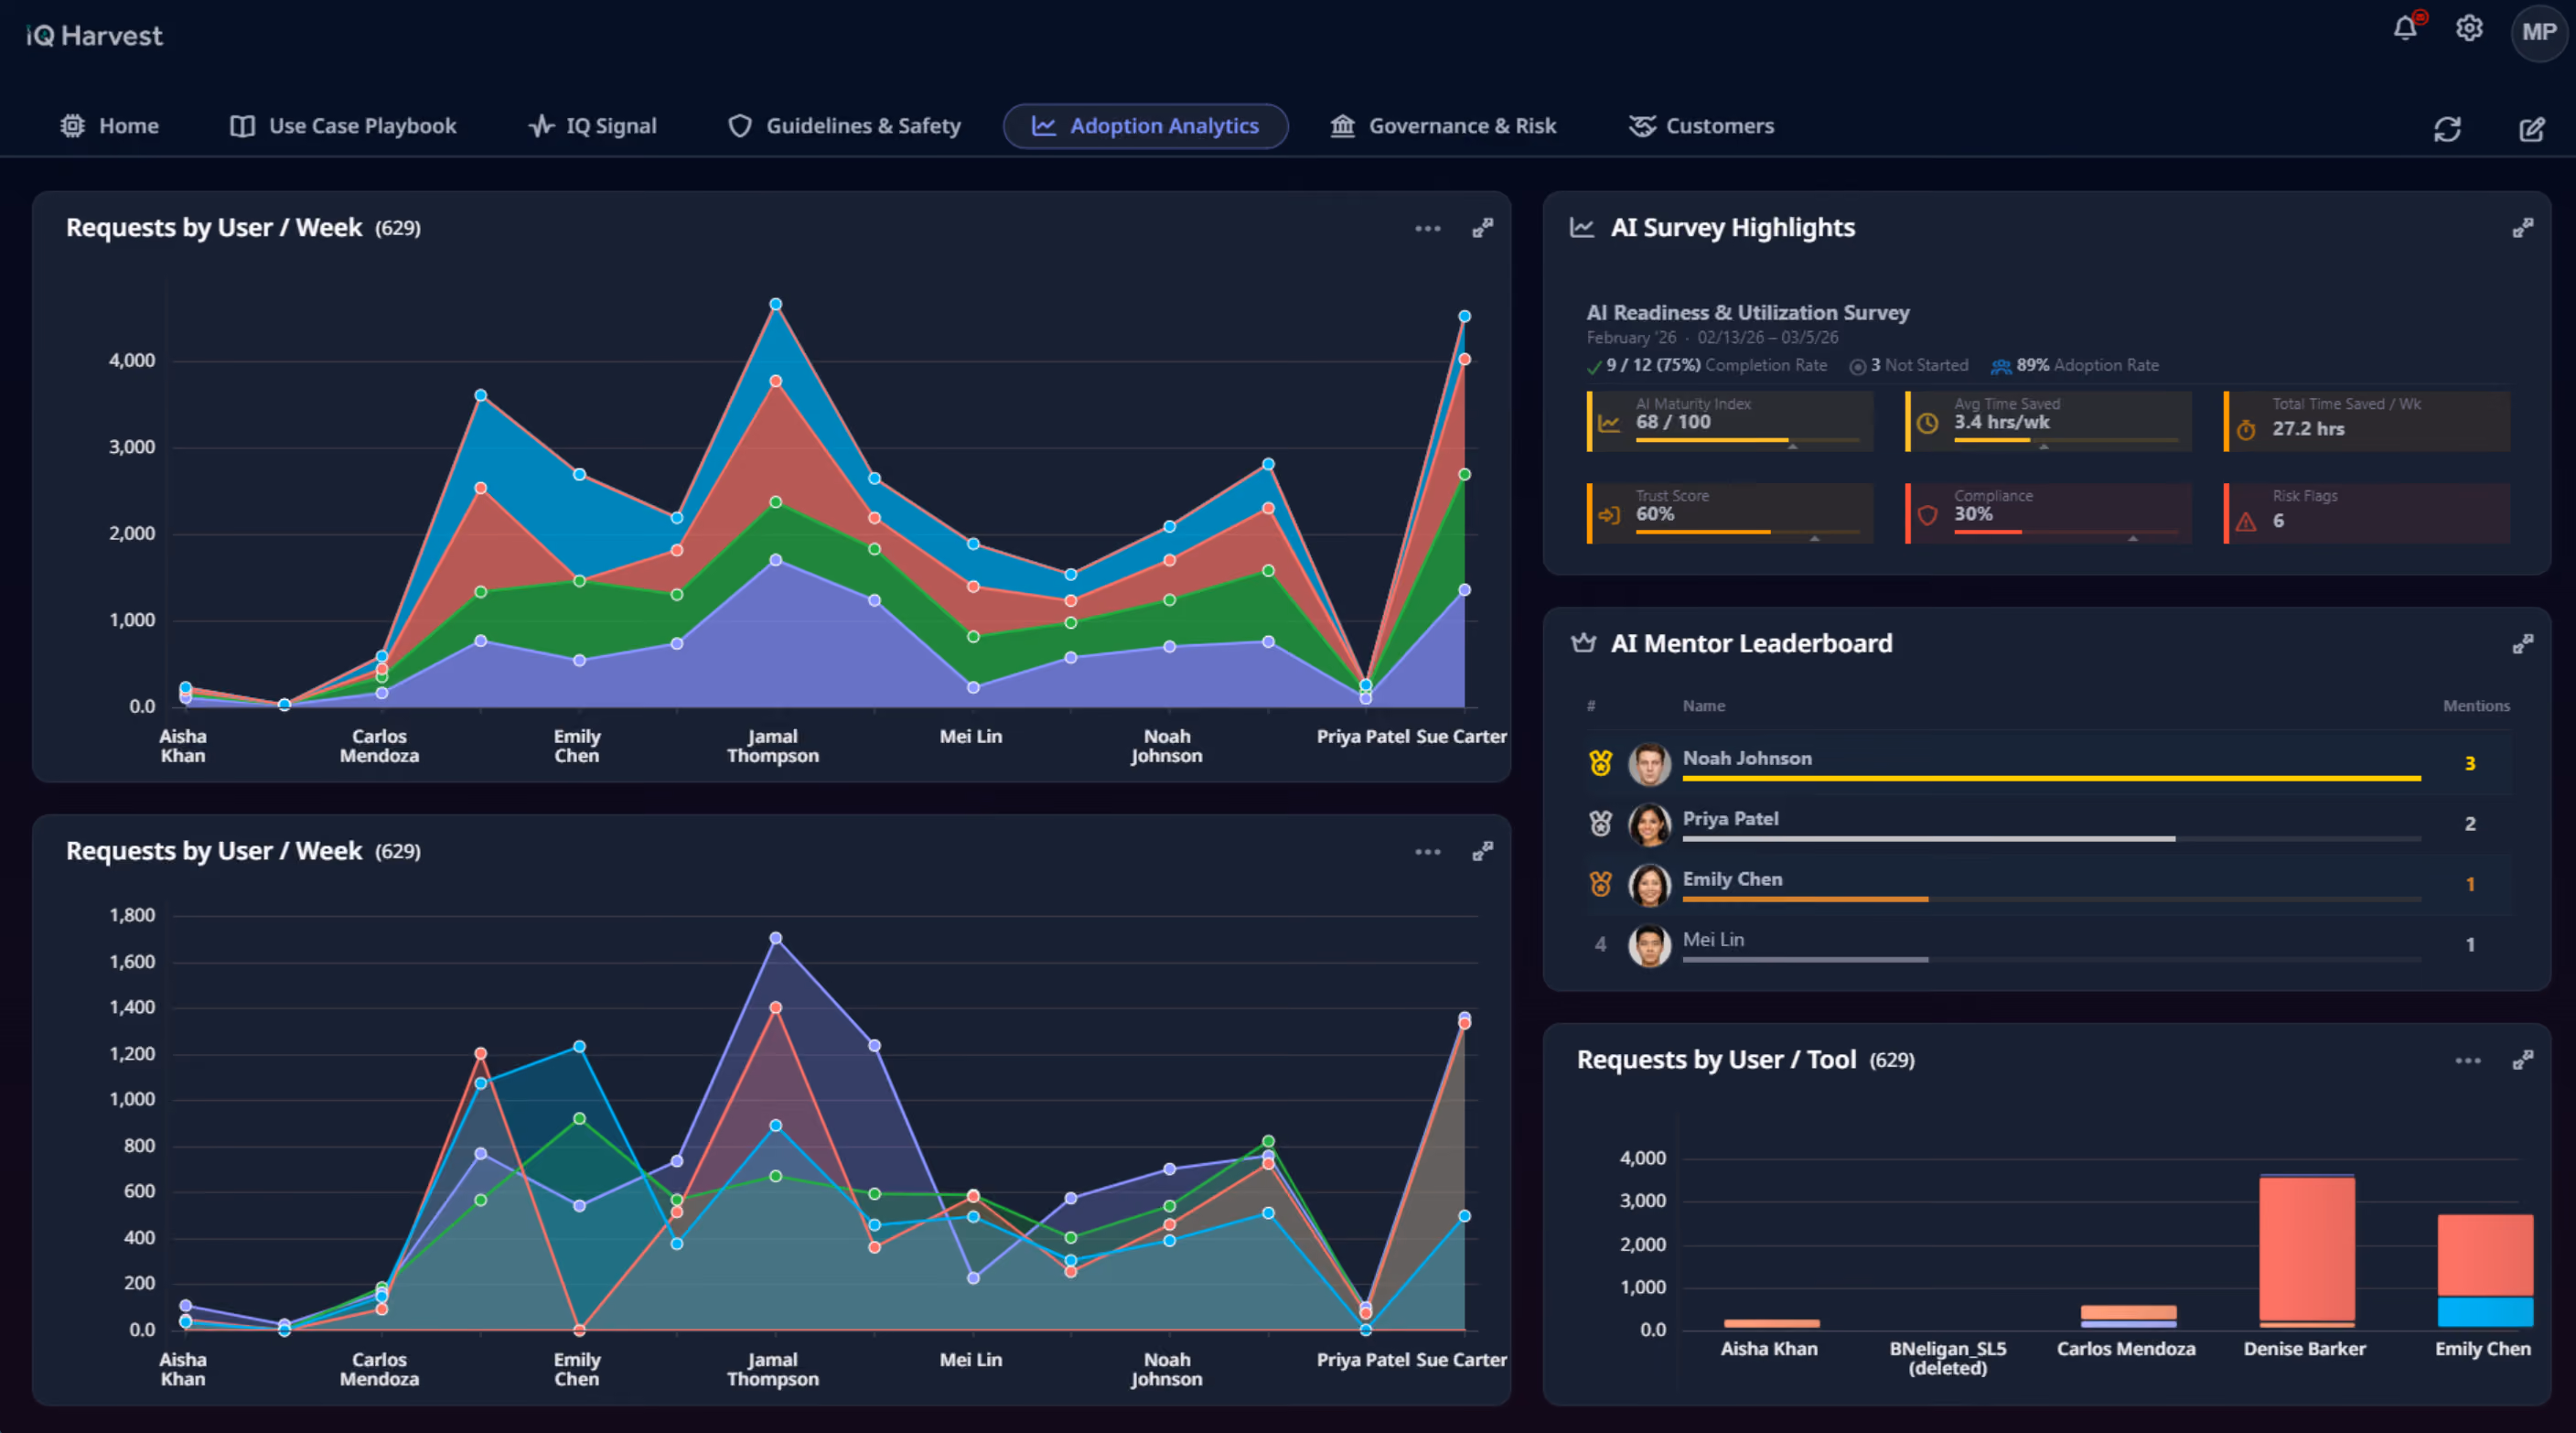Image resolution: width=2576 pixels, height=1433 pixels.
Task: Click the Compliance shield icon
Action: pyautogui.click(x=1928, y=515)
